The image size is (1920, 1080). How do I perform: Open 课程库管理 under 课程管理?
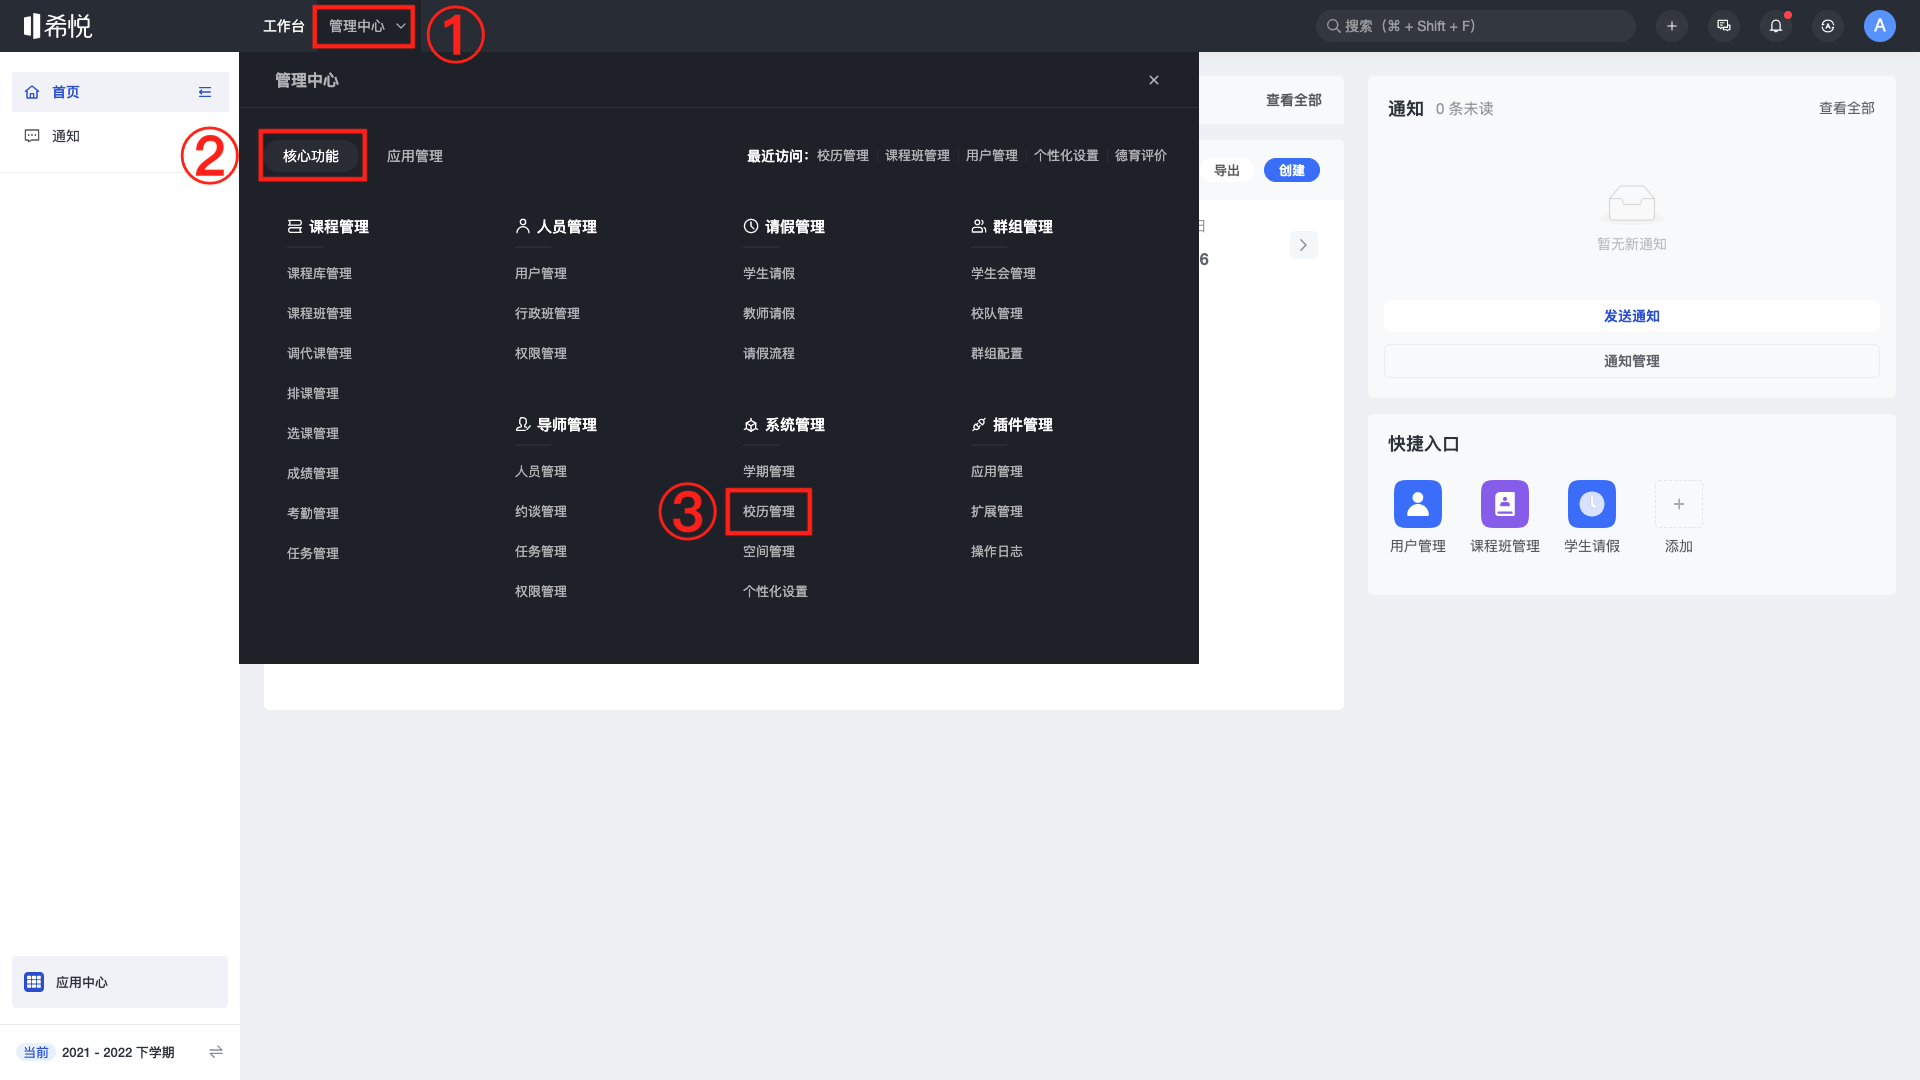(319, 273)
